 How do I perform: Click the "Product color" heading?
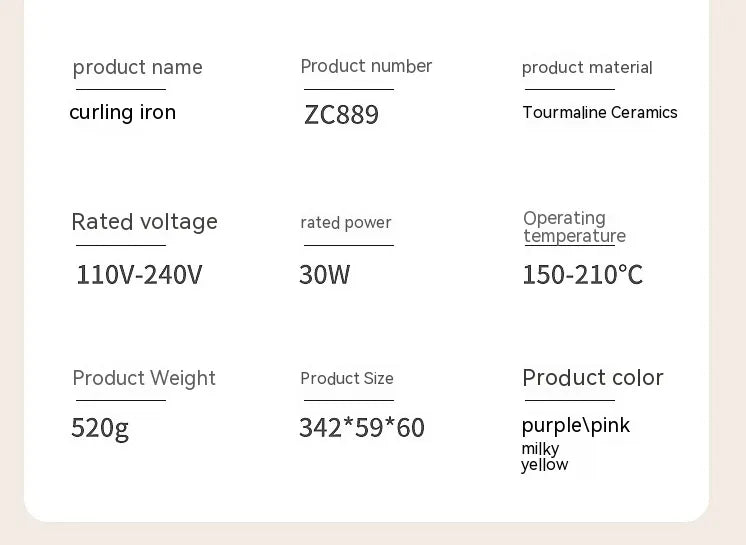(x=592, y=378)
